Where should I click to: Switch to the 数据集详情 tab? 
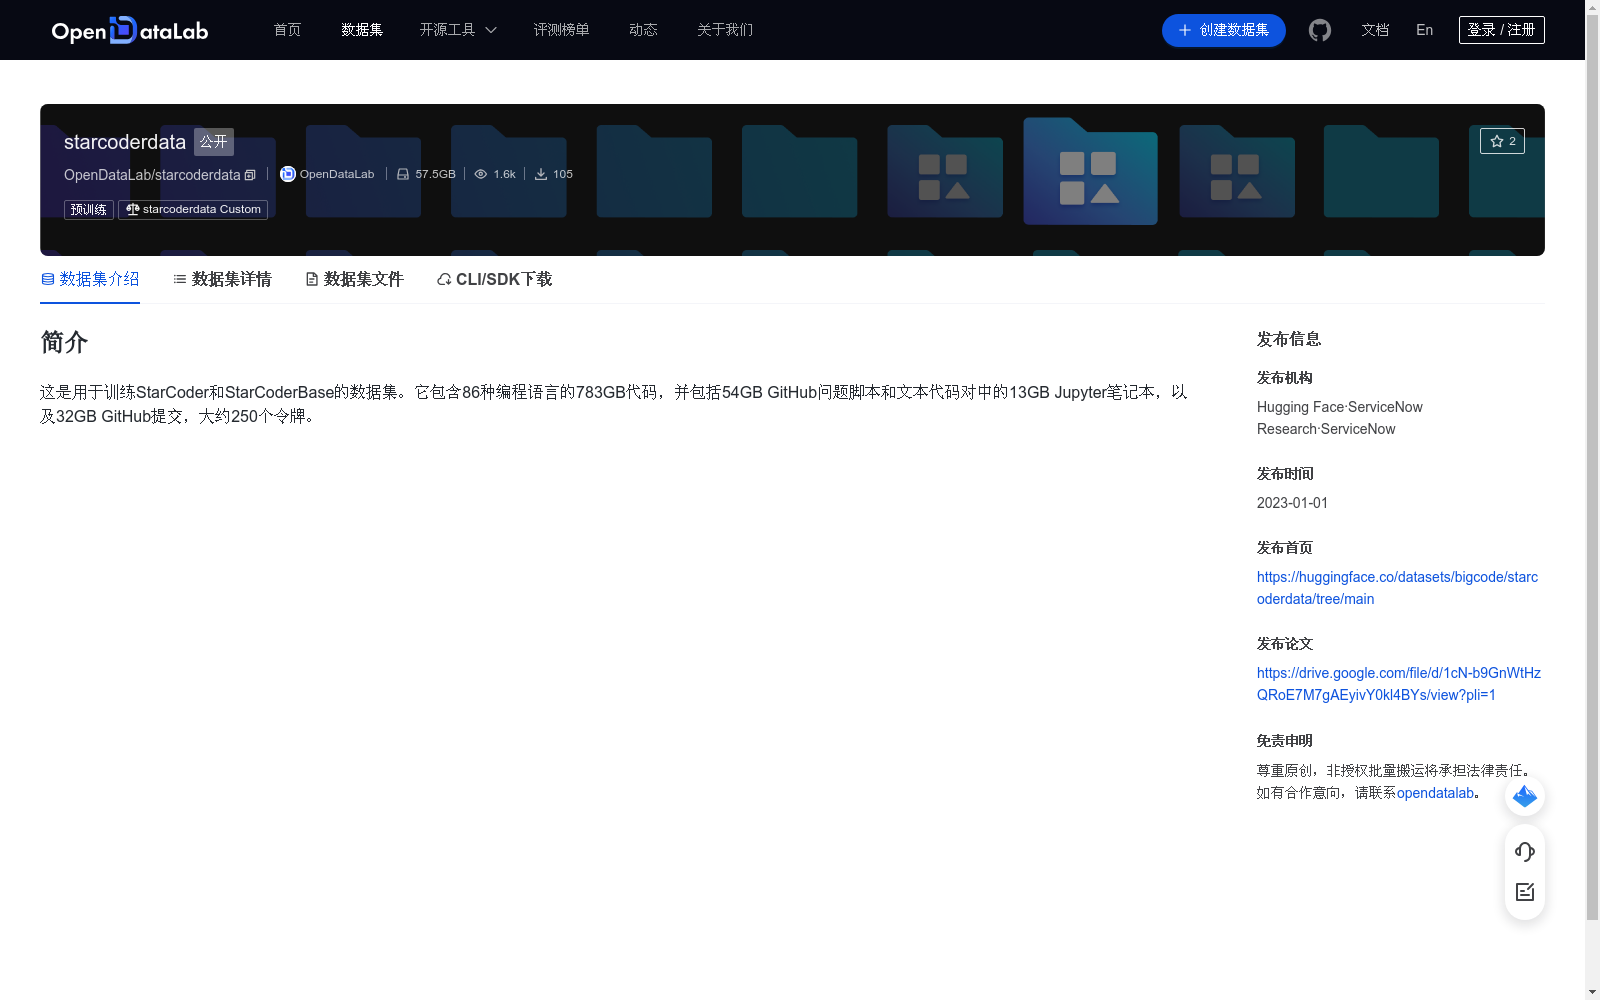222,279
